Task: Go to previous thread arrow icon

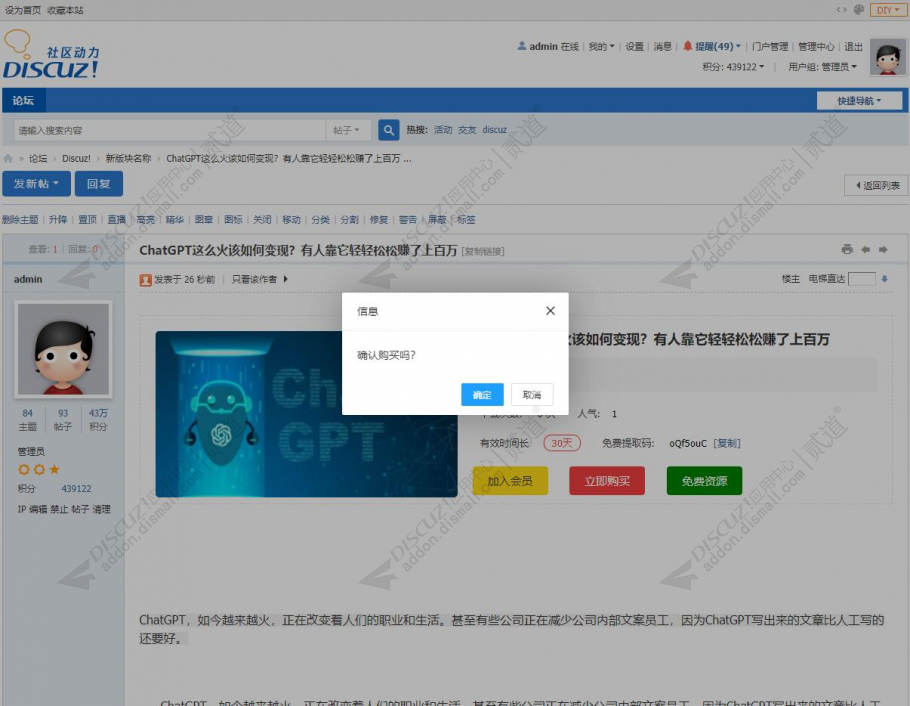Action: tap(865, 249)
